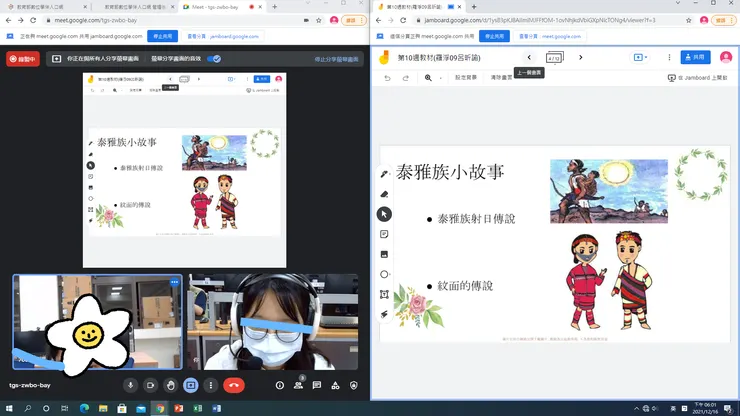Open the Meet activities panel
The width and height of the screenshot is (740, 416).
[x=335, y=386]
